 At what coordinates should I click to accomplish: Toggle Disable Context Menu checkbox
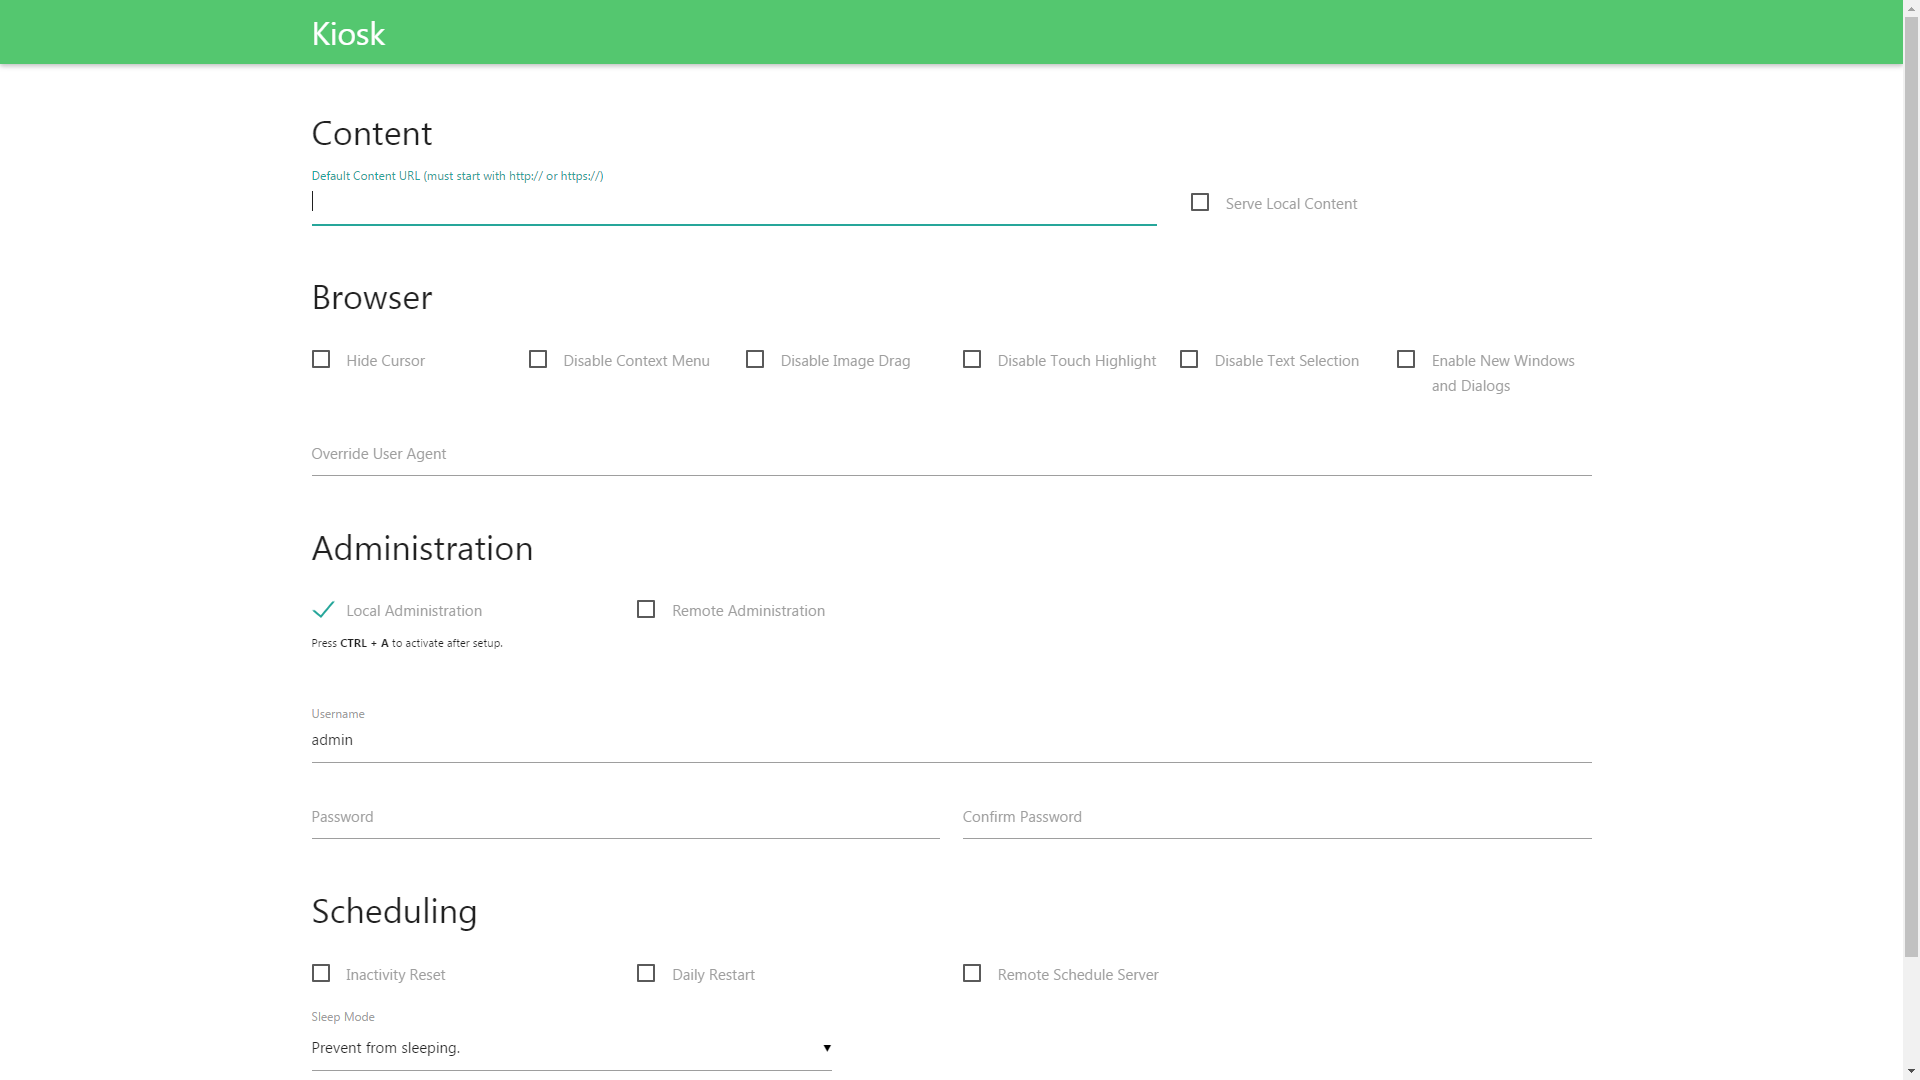[x=538, y=359]
